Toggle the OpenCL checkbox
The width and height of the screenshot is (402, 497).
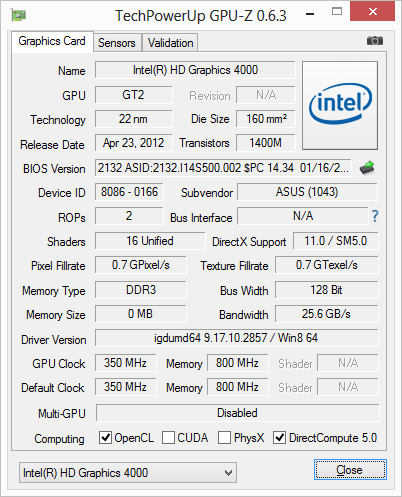105,437
